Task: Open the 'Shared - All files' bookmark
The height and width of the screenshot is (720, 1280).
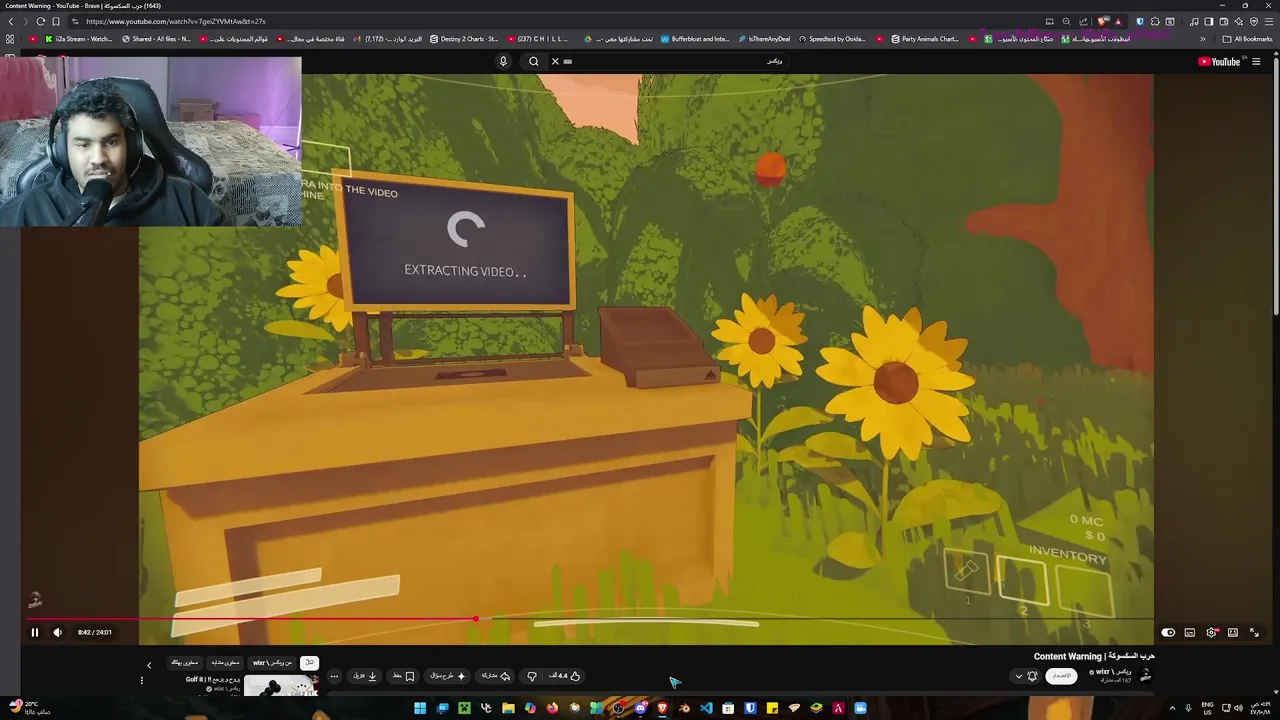Action: click(x=156, y=39)
